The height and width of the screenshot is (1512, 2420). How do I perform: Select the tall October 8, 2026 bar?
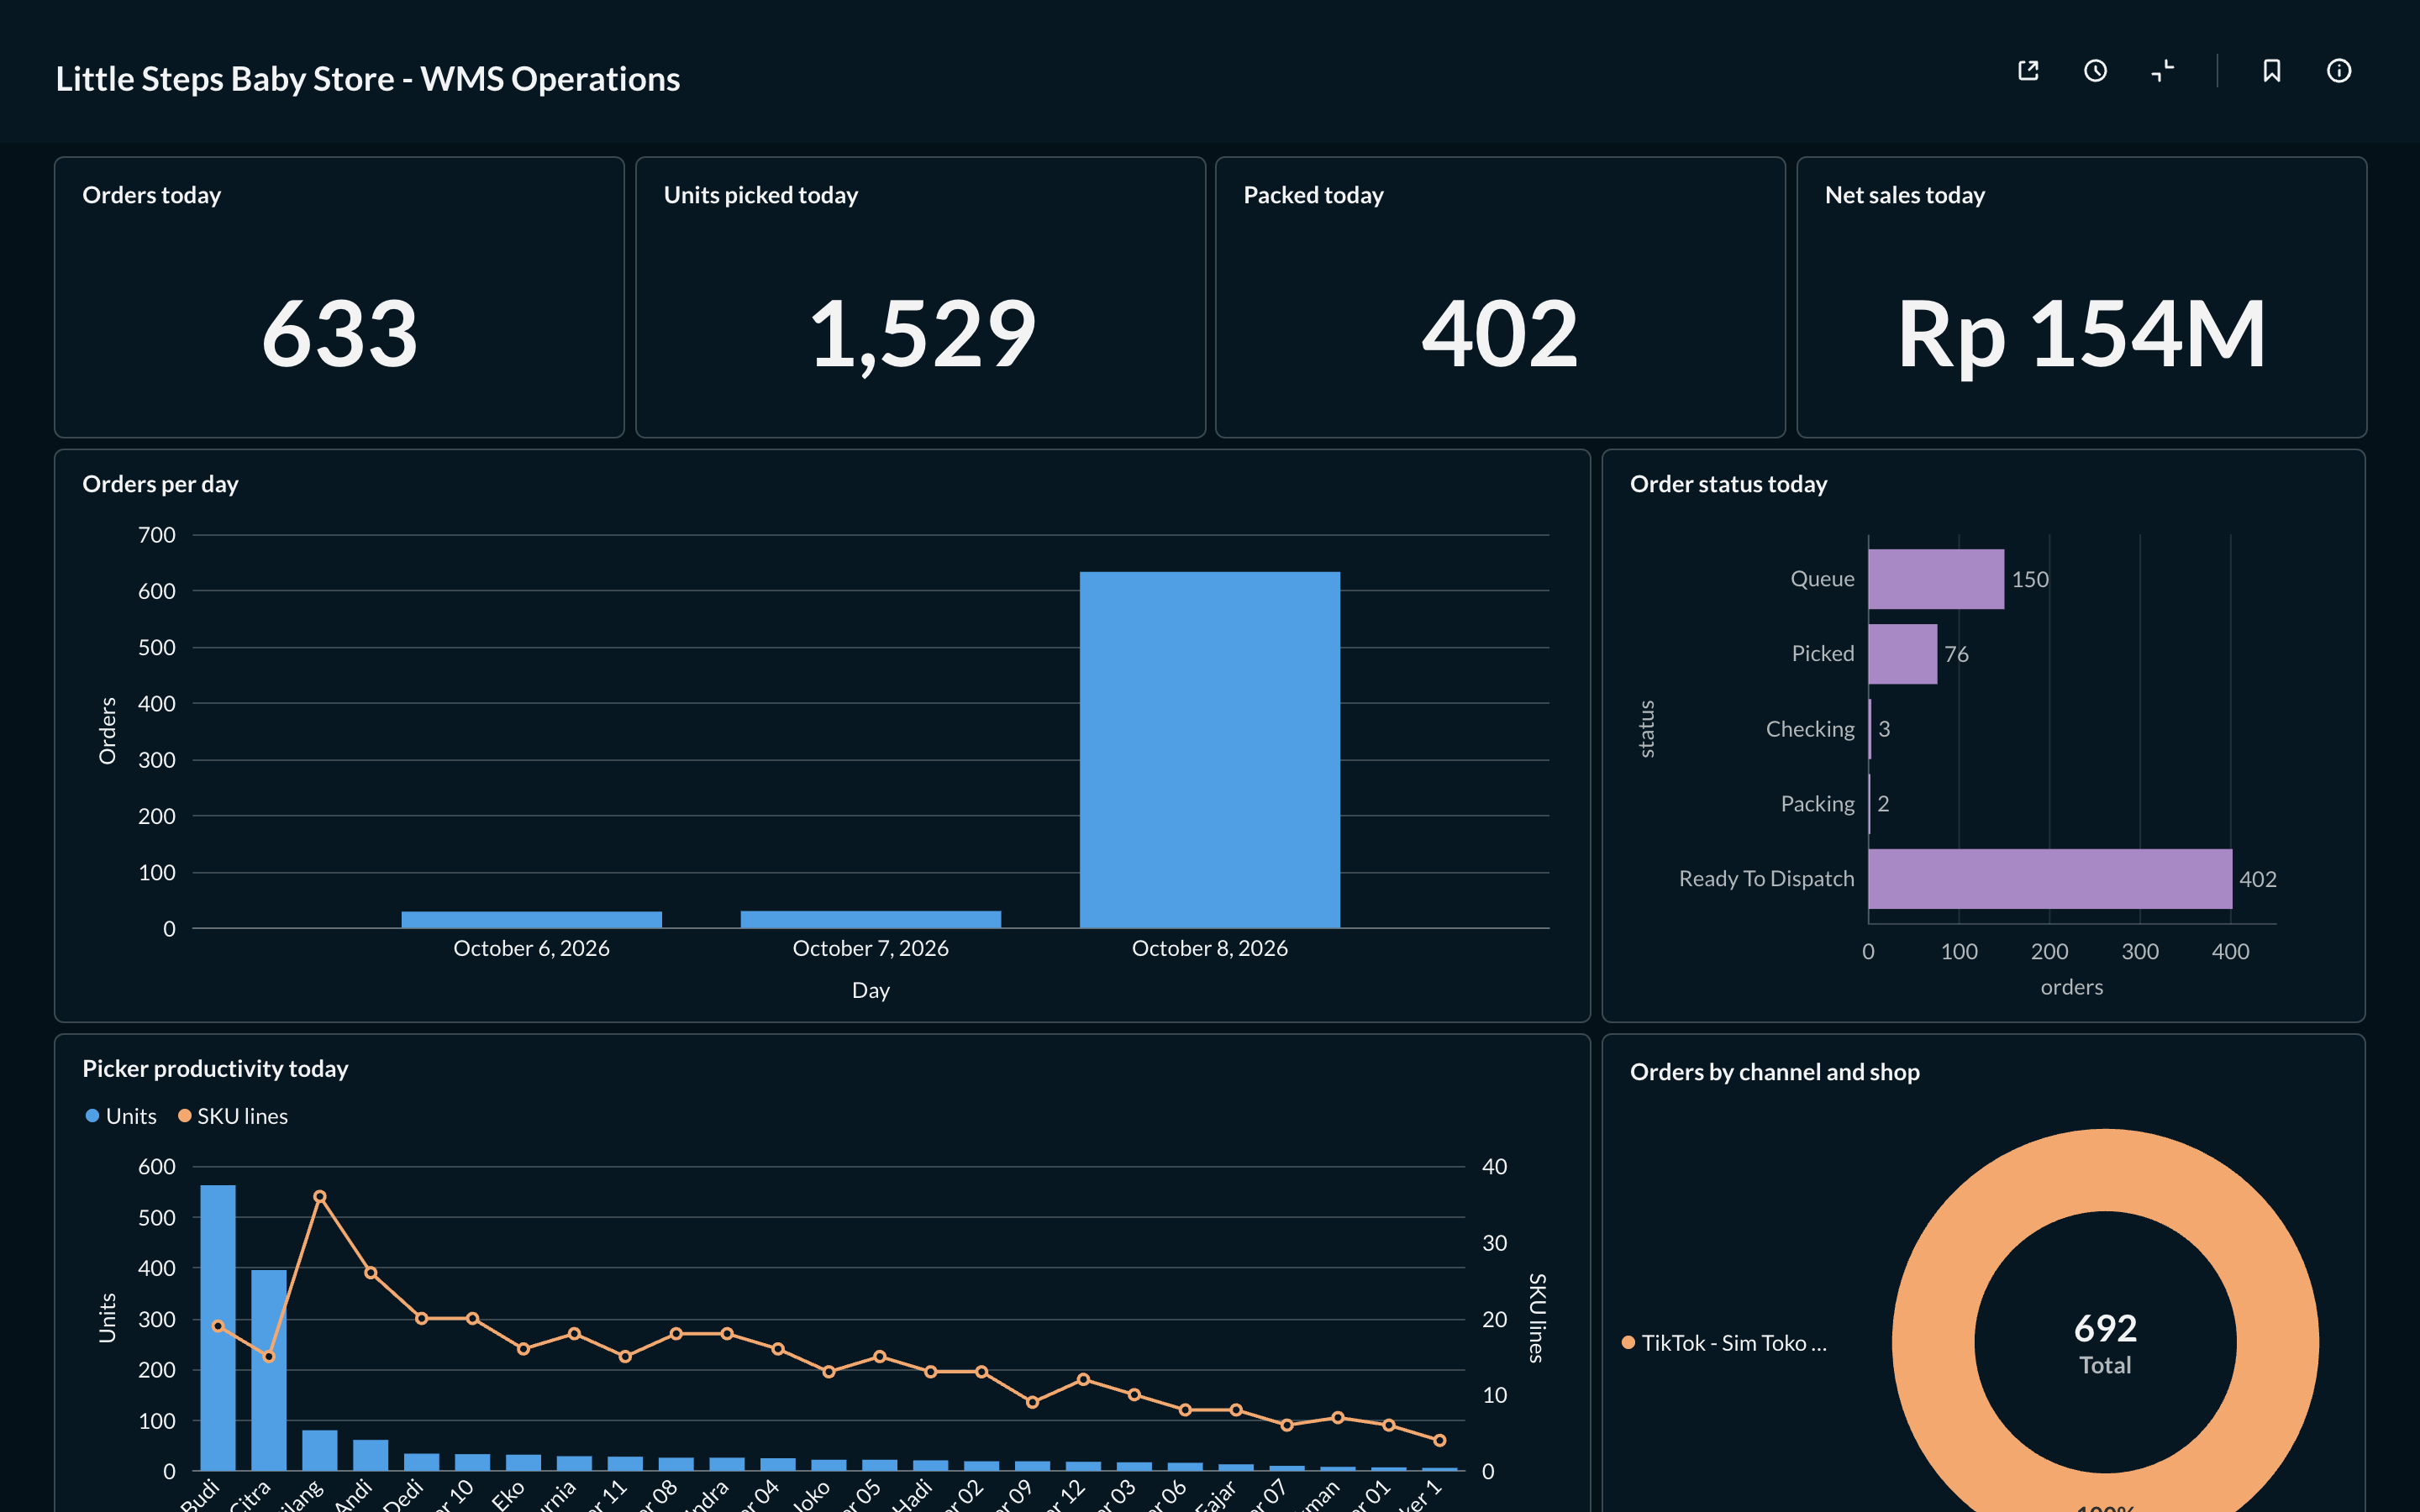pos(1209,750)
